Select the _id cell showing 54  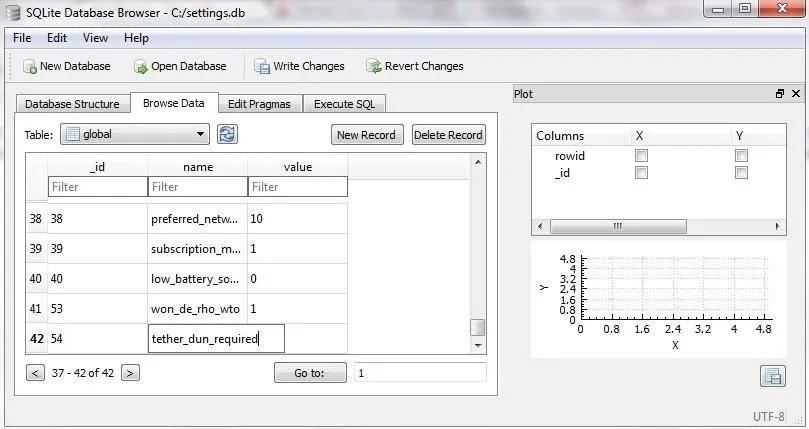coord(98,339)
